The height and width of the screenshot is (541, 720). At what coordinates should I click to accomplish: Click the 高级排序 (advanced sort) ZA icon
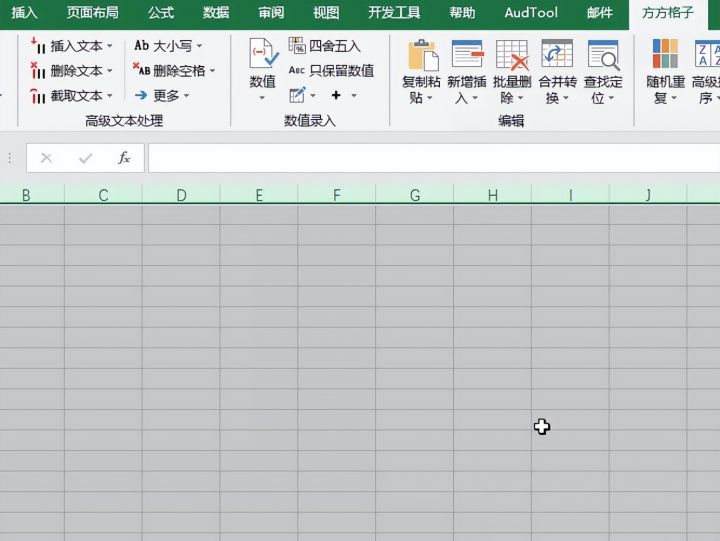click(707, 54)
